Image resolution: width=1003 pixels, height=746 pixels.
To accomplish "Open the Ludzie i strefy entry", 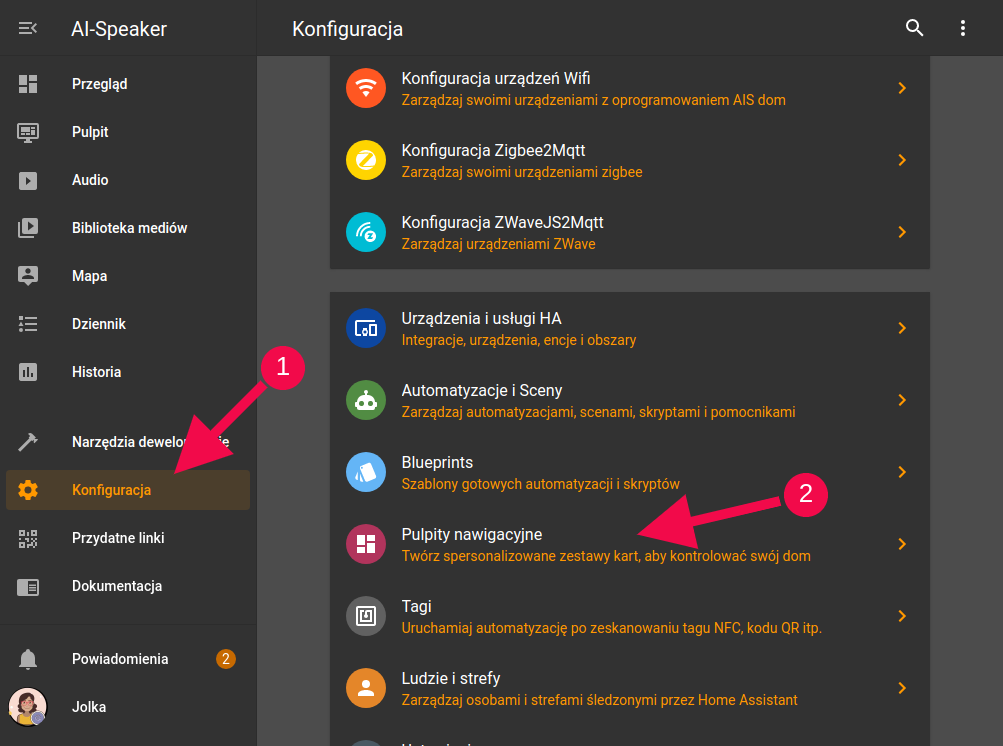I will click(629, 688).
